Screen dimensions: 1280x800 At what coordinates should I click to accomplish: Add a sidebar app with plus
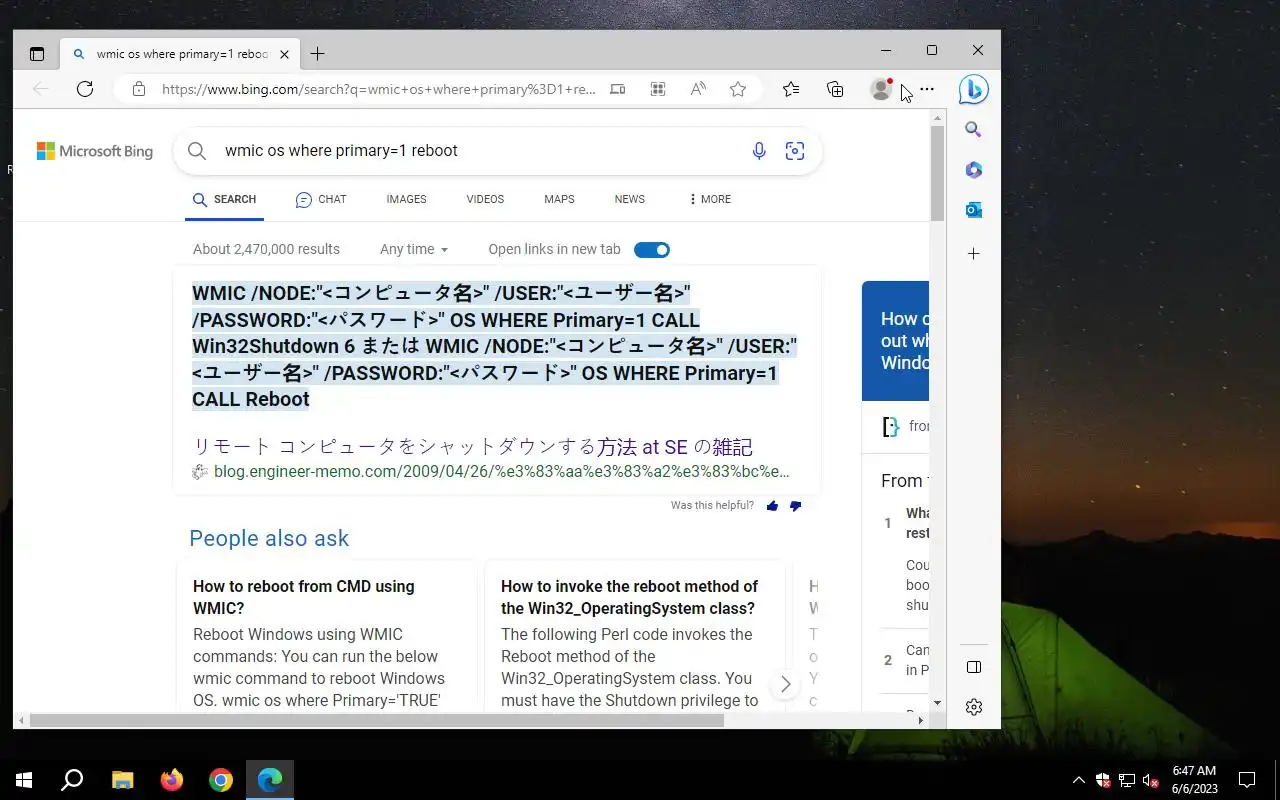tap(973, 254)
